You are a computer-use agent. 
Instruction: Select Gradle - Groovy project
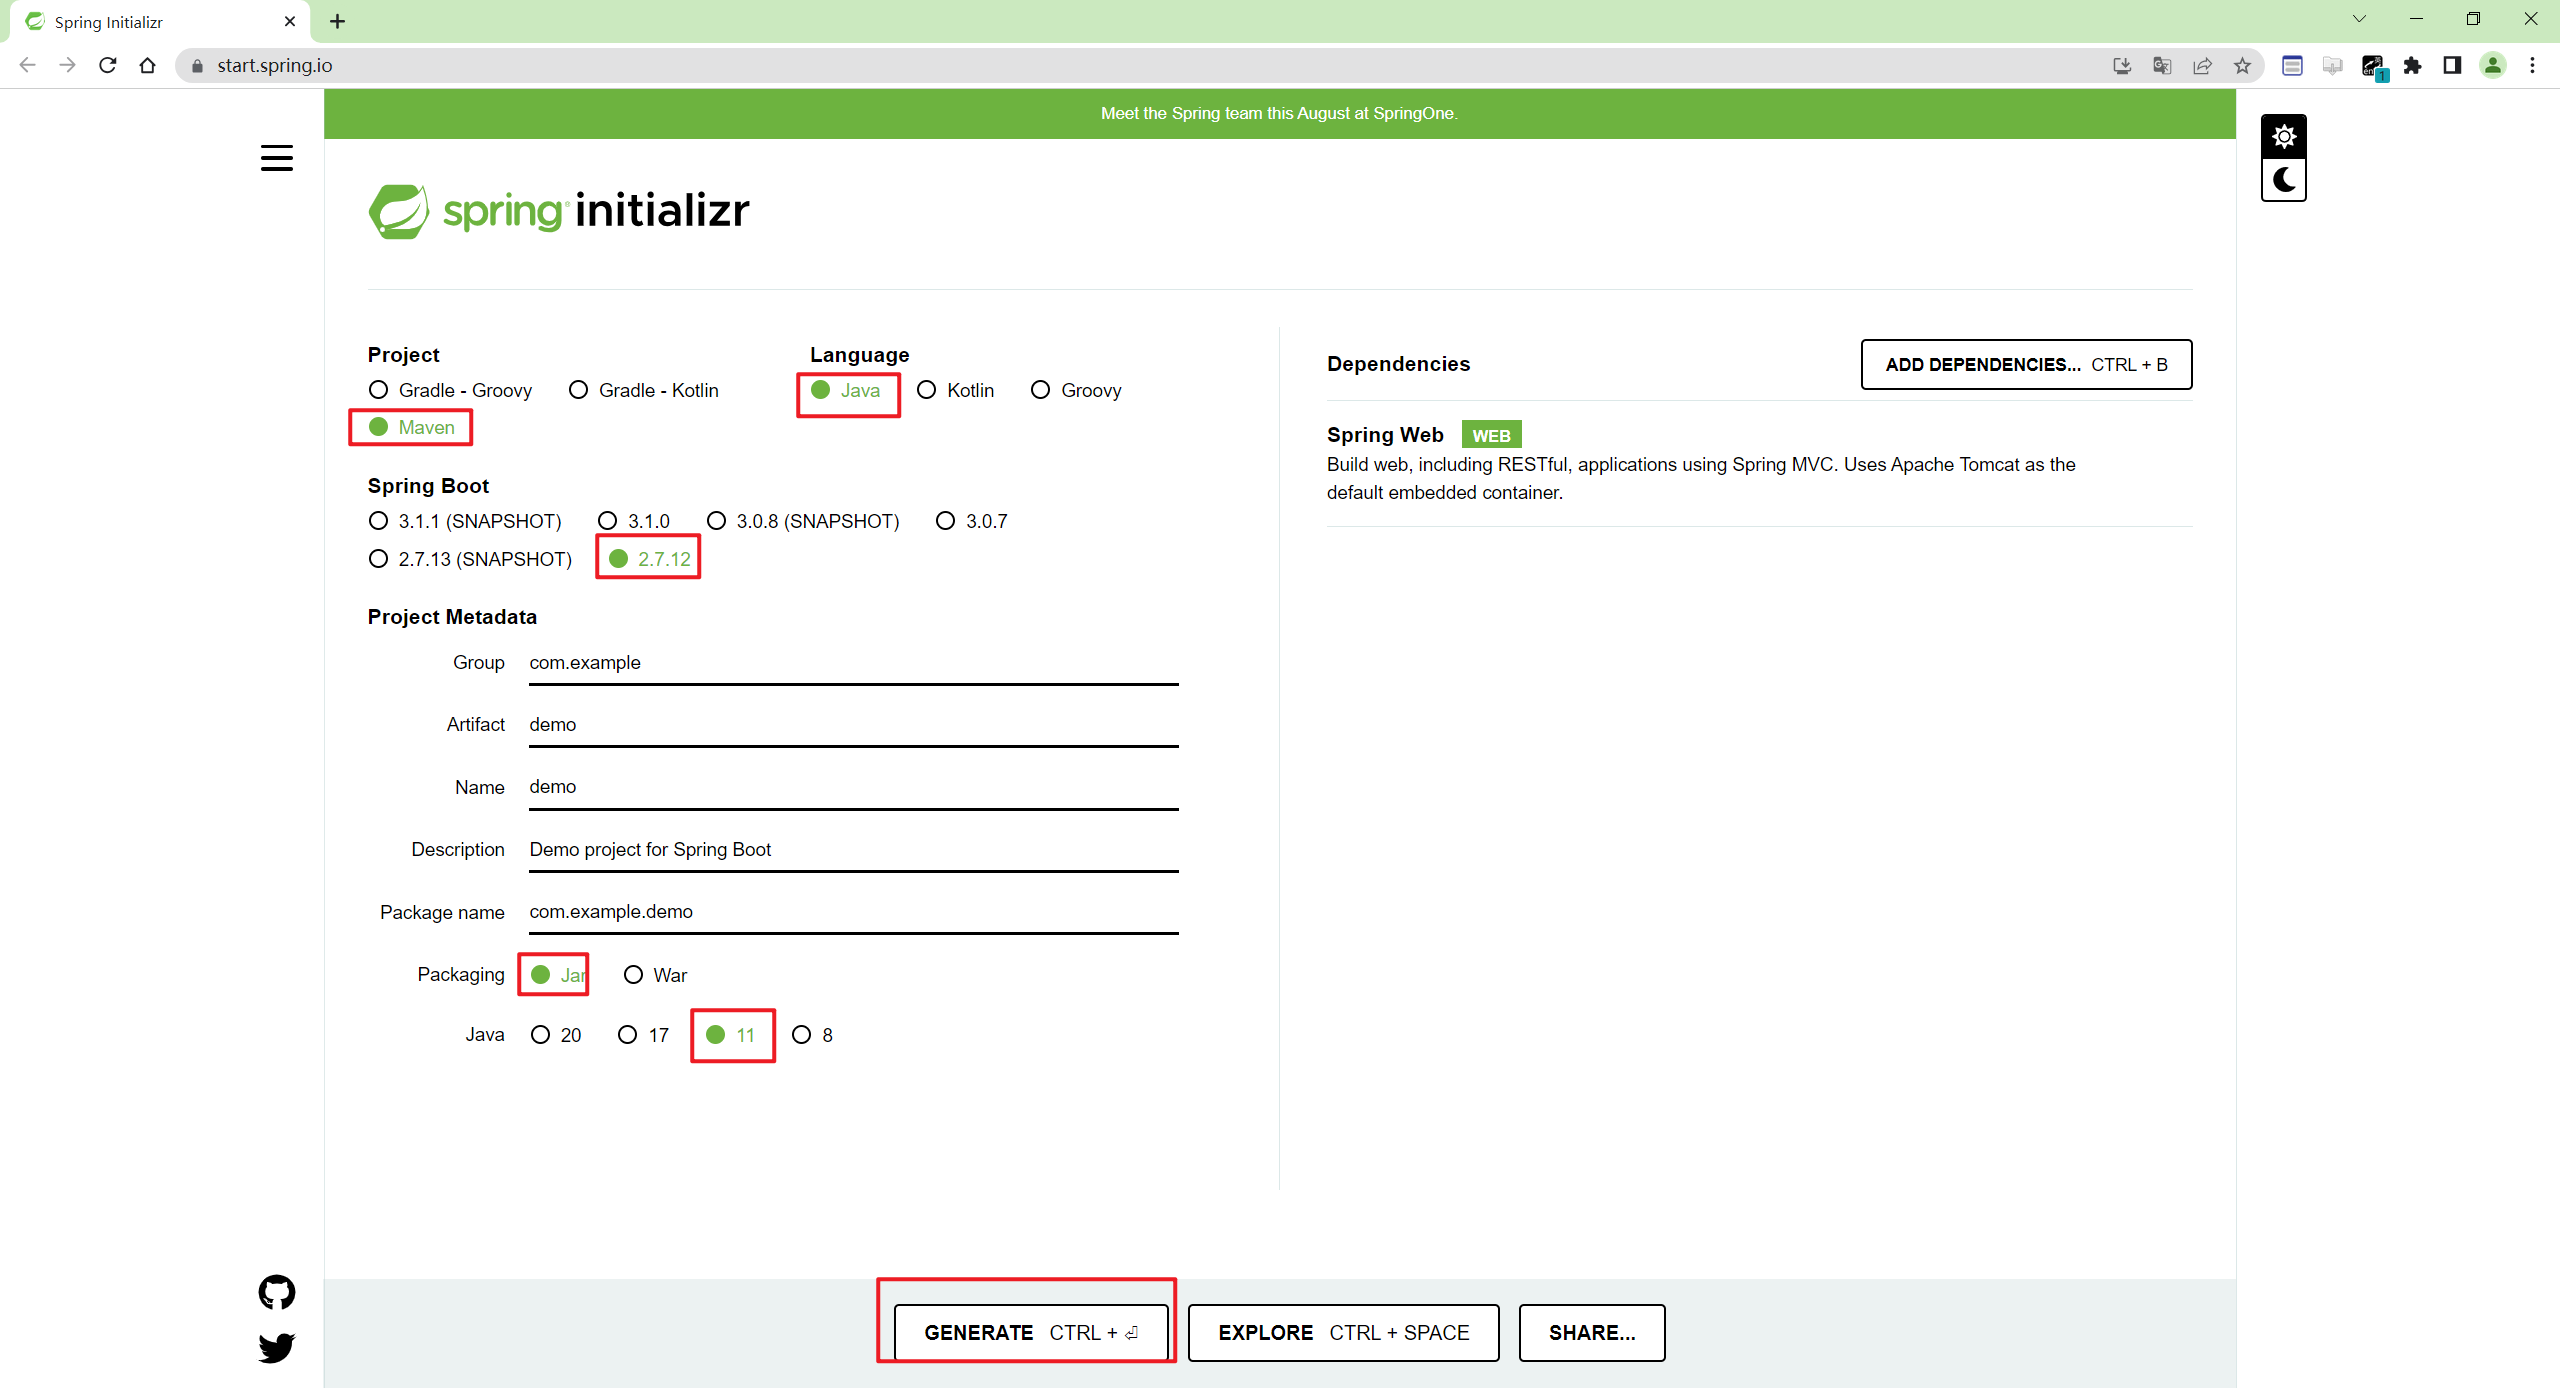[x=450, y=390]
